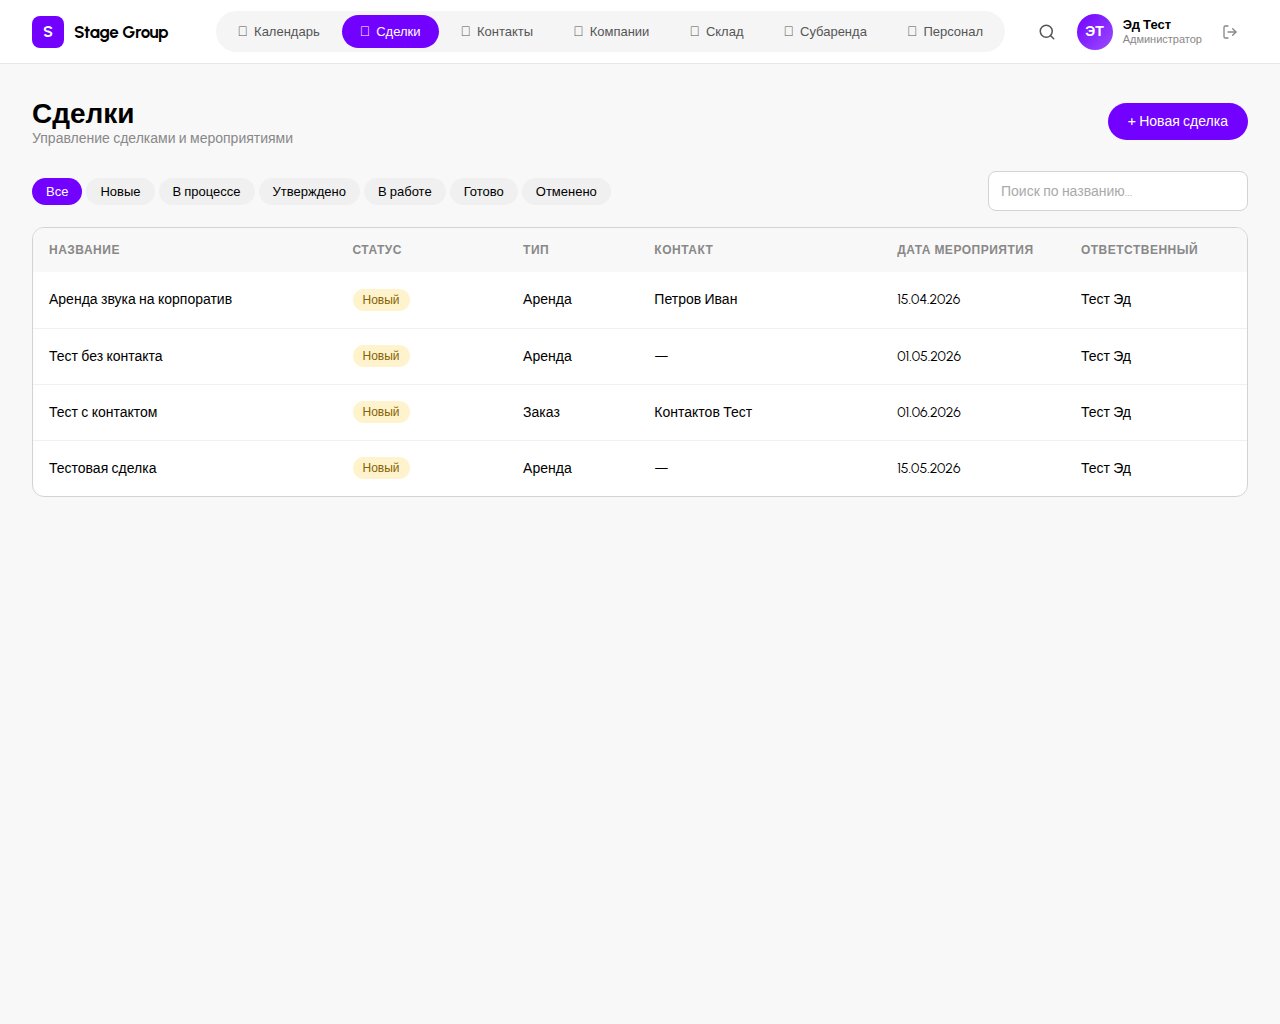This screenshot has width=1280, height=1024.
Task: Click the Stage Group logo
Action: 100,31
